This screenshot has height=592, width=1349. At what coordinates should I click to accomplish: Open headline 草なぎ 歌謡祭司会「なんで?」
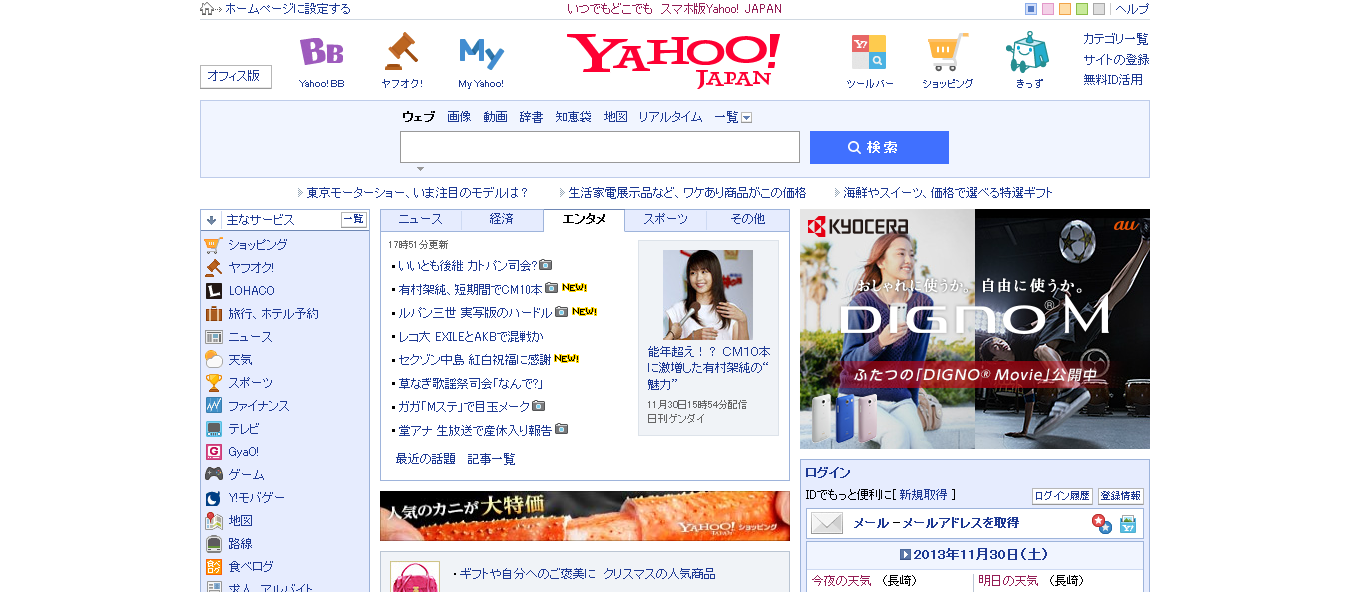point(470,383)
